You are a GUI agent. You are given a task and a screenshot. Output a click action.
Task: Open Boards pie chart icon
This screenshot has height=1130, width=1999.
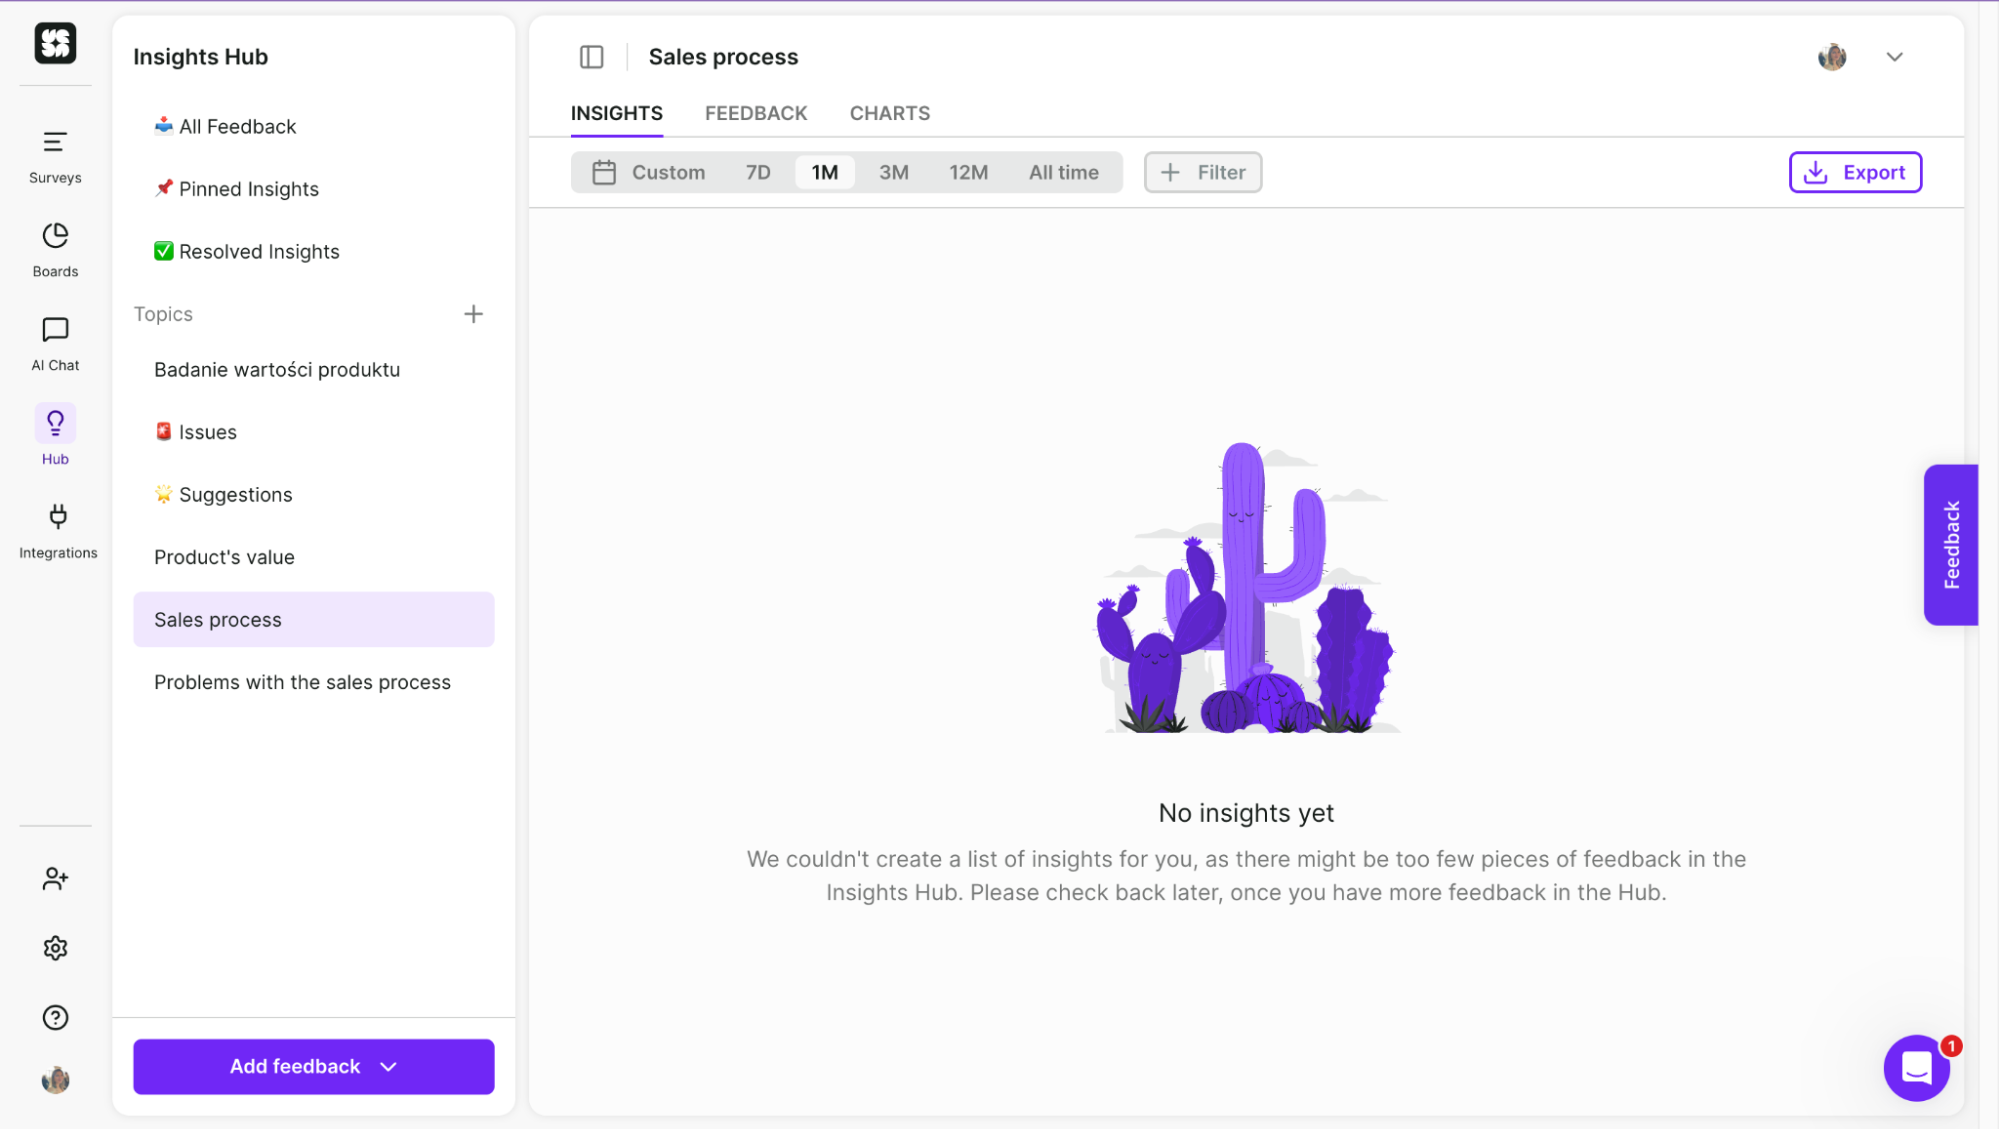[x=55, y=248]
